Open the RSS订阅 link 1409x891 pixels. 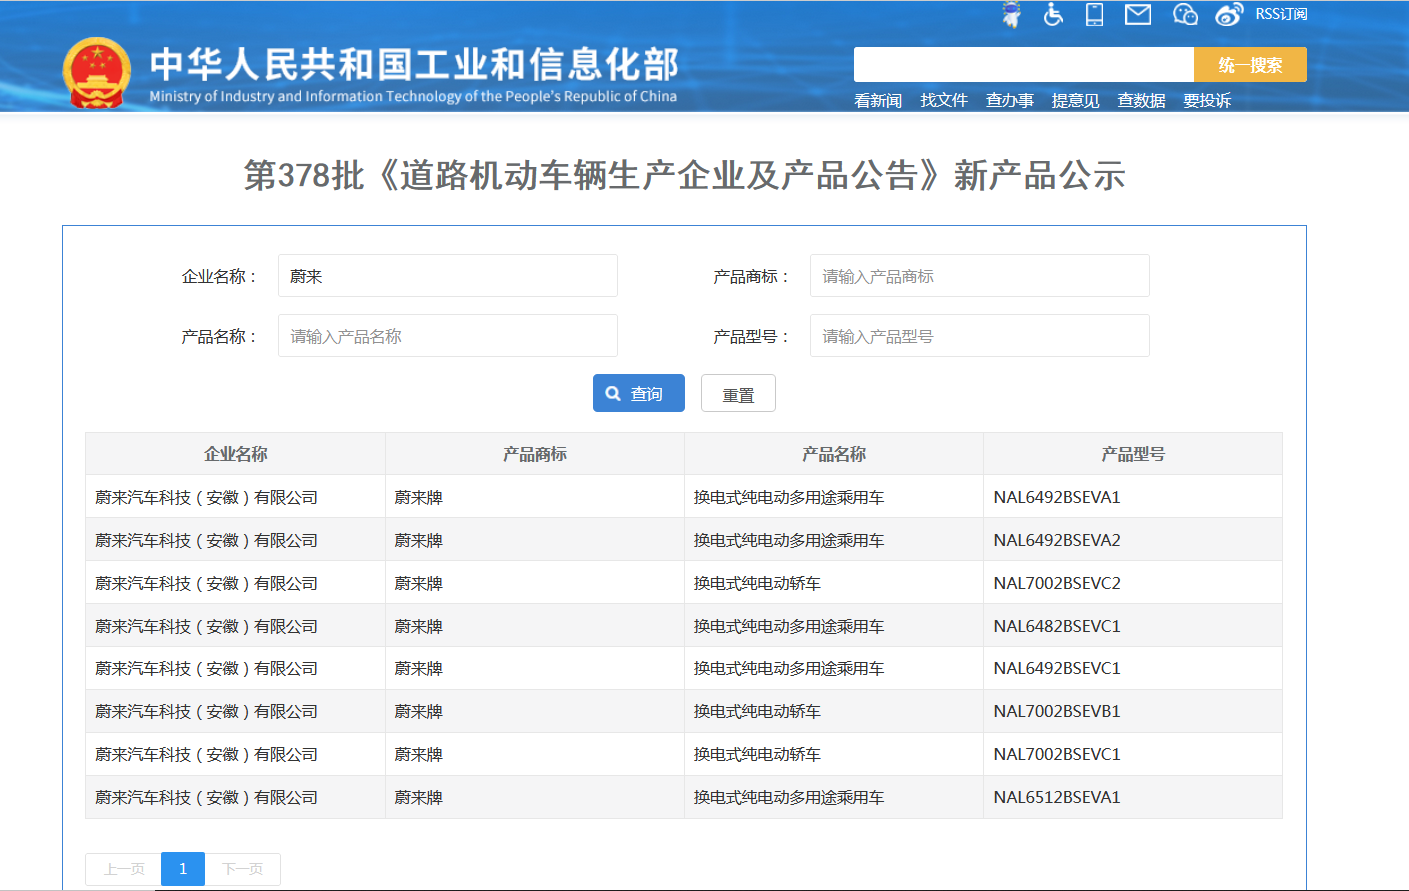click(x=1281, y=14)
